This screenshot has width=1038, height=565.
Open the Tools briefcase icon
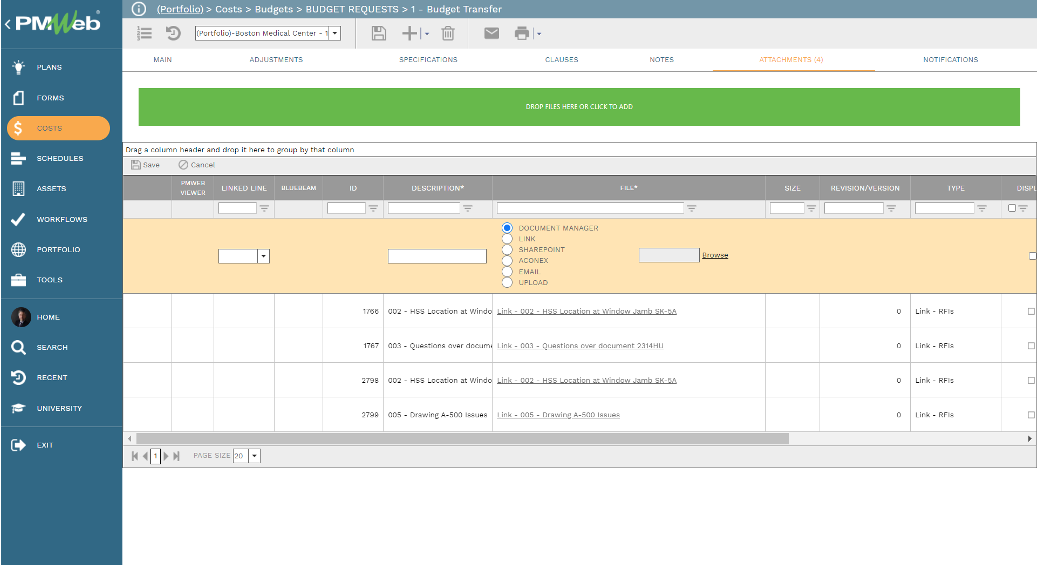point(19,280)
